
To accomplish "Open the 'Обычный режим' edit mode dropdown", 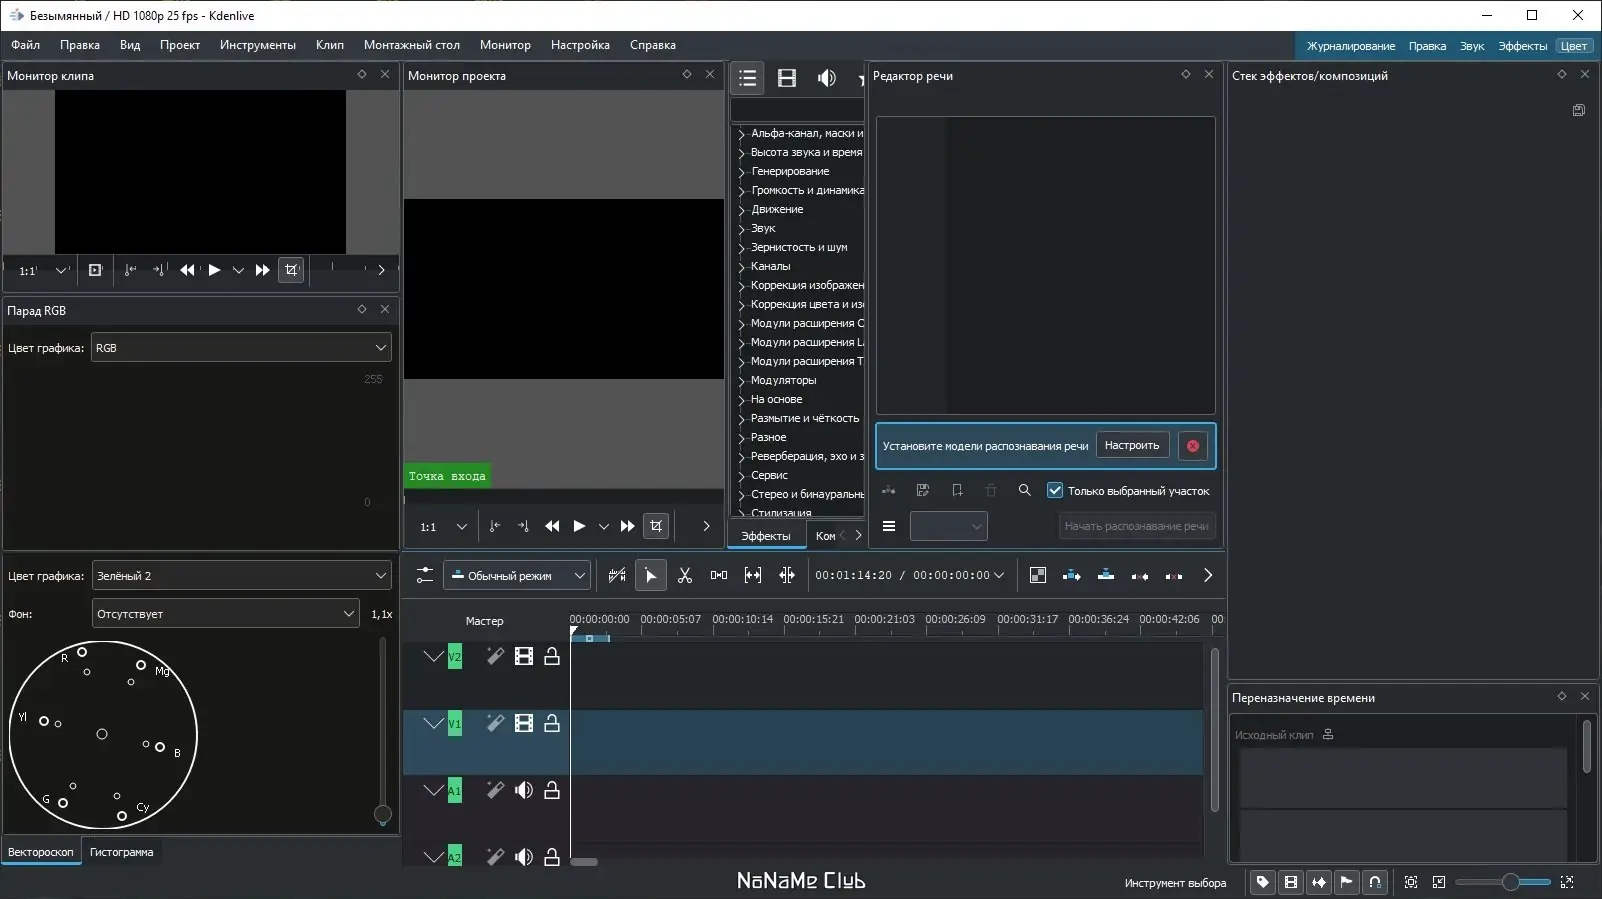I will (517, 576).
